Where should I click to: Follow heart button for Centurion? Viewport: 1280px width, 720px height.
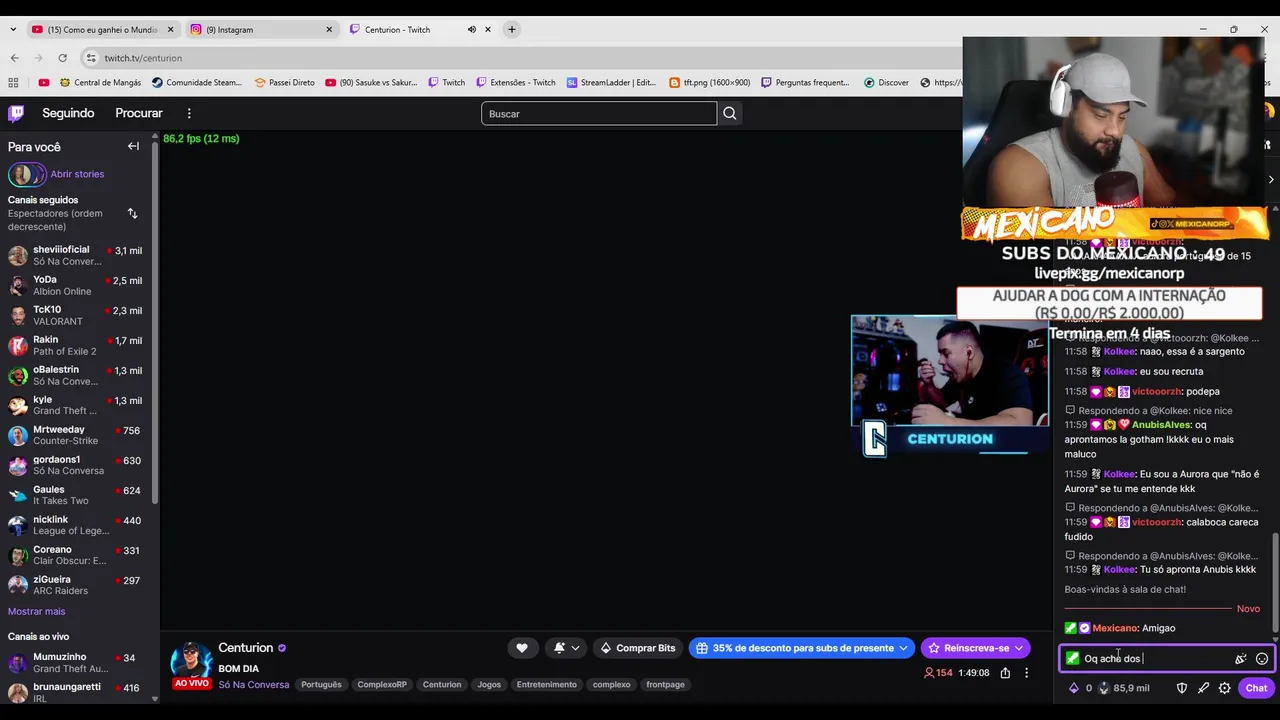pos(522,648)
